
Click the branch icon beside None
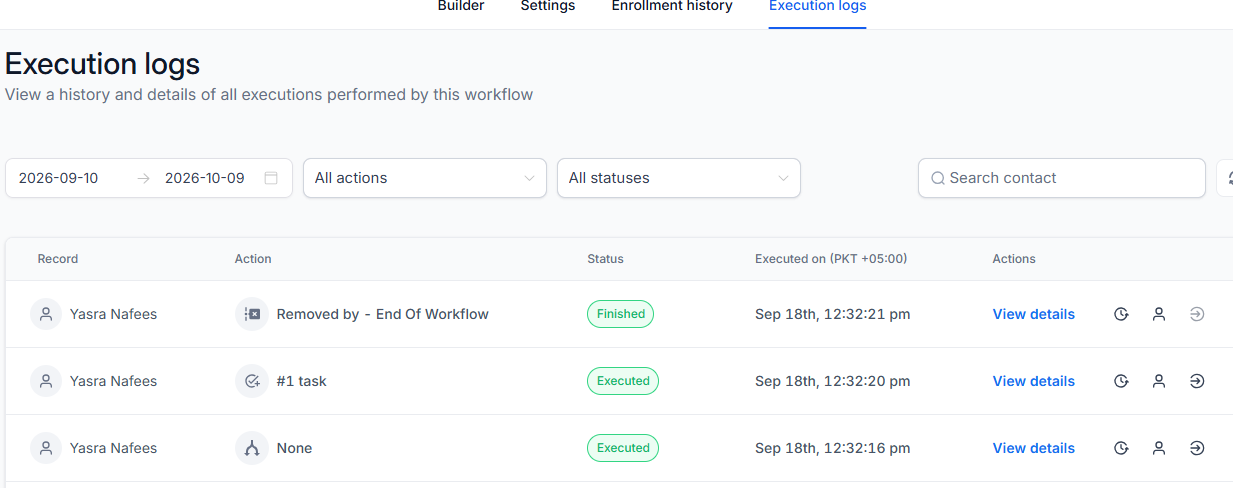(x=252, y=448)
